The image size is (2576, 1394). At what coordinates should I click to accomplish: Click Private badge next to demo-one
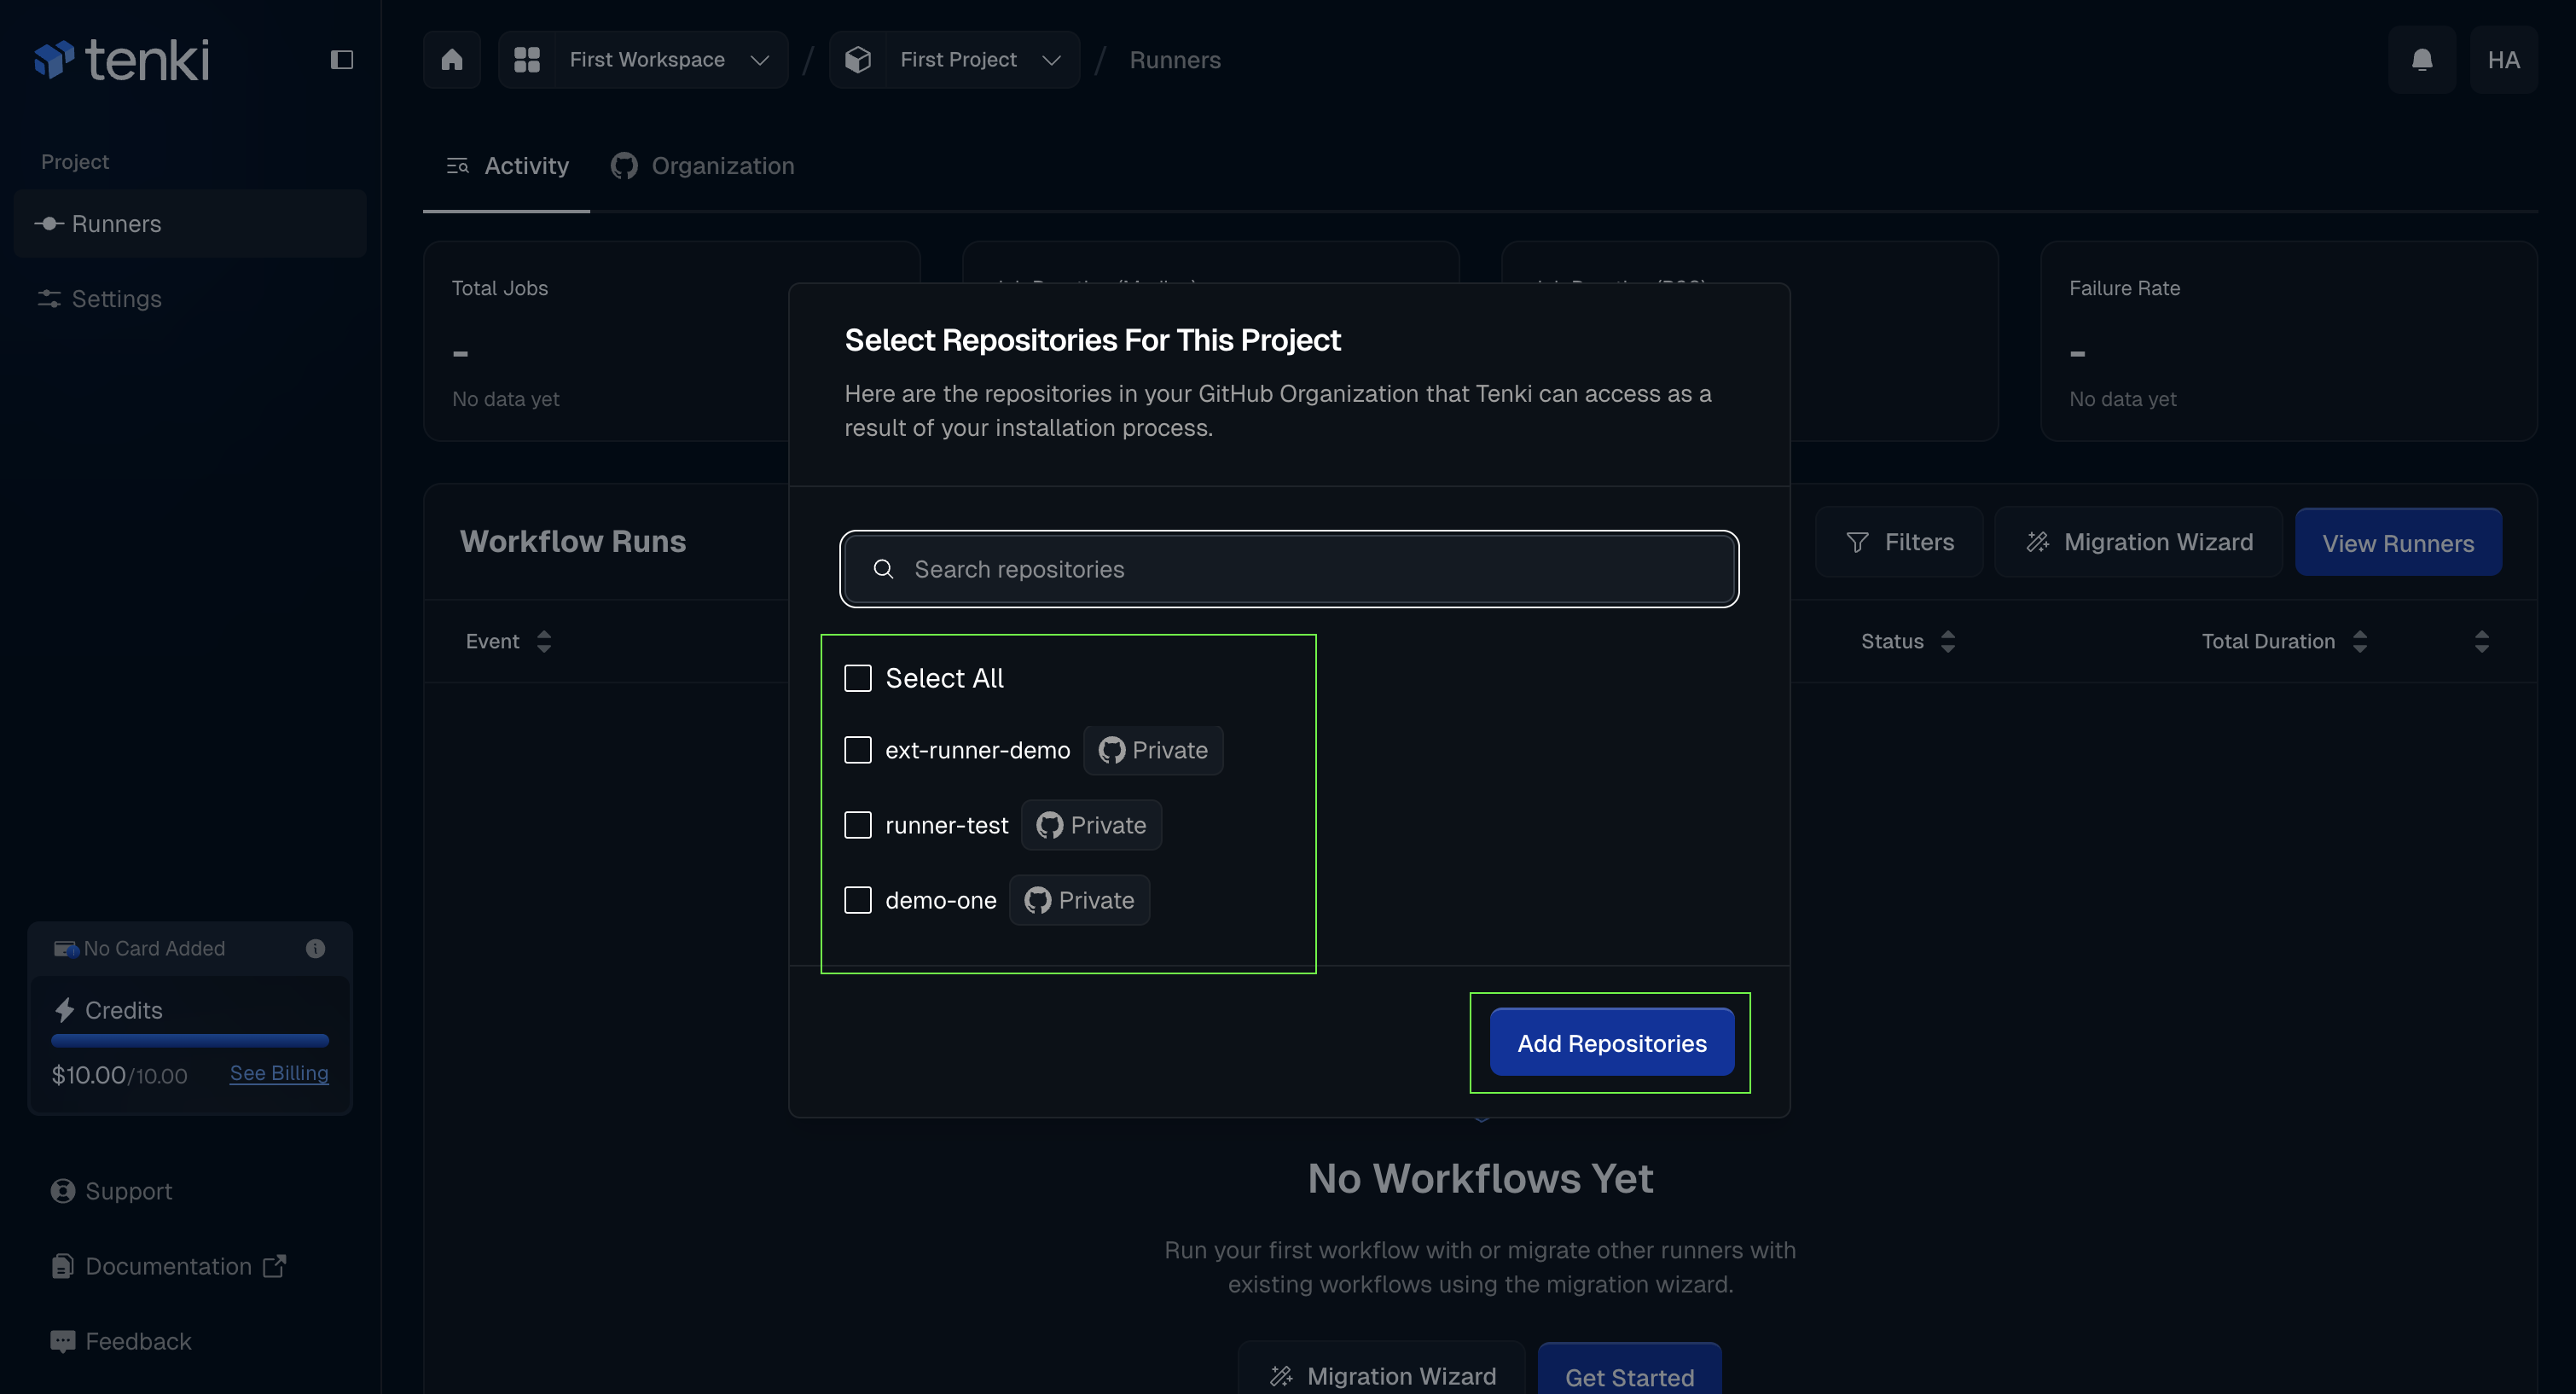(1079, 900)
